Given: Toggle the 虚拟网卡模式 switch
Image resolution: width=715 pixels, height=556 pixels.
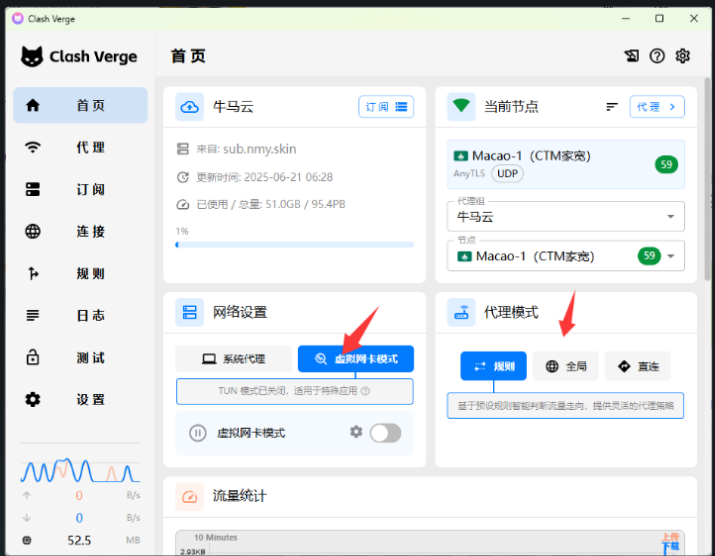Looking at the screenshot, I should (385, 433).
